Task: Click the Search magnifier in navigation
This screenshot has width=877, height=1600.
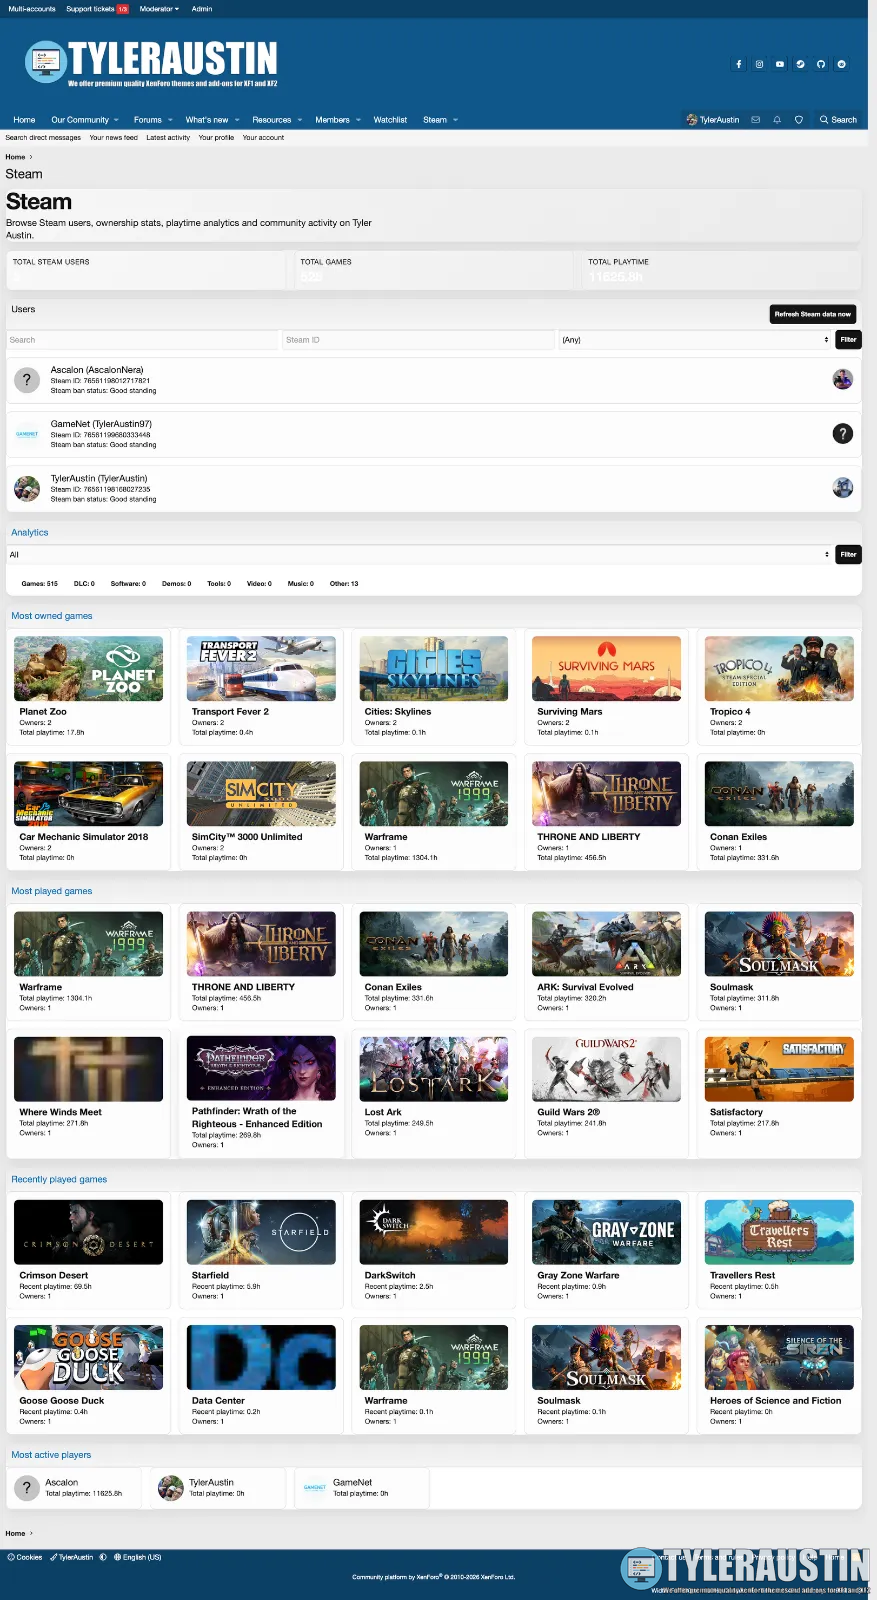Action: (838, 120)
